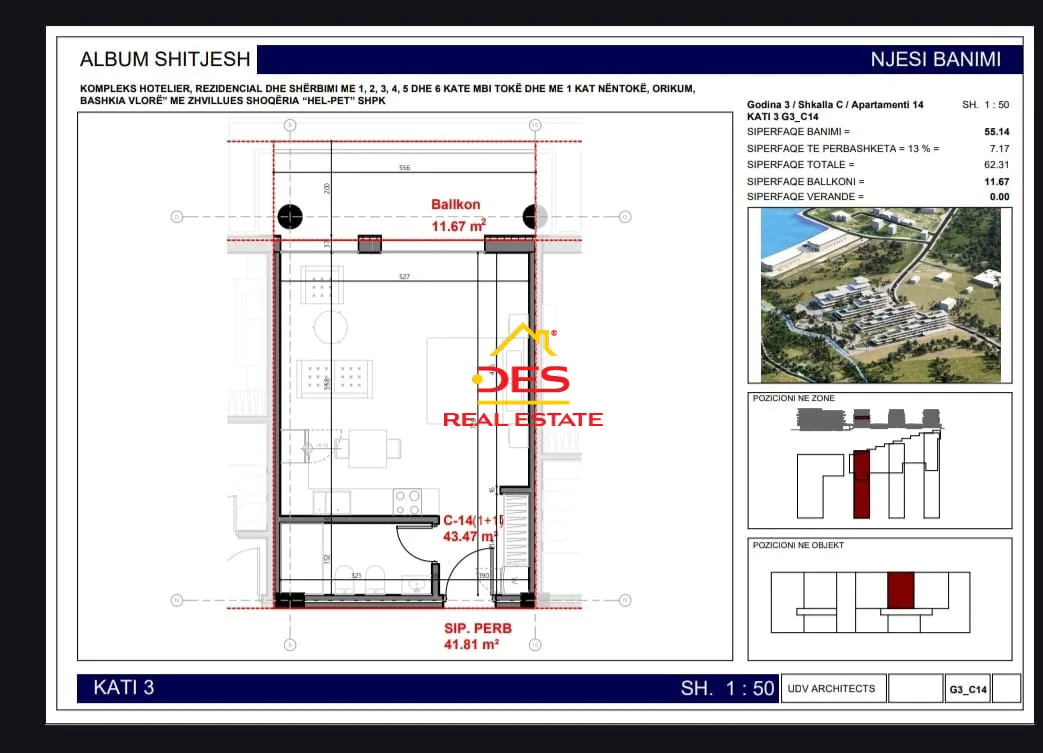Screen dimensions: 1043x753
Task: Click the "SIPERFAQE BANIMI =" label
Action: point(798,132)
